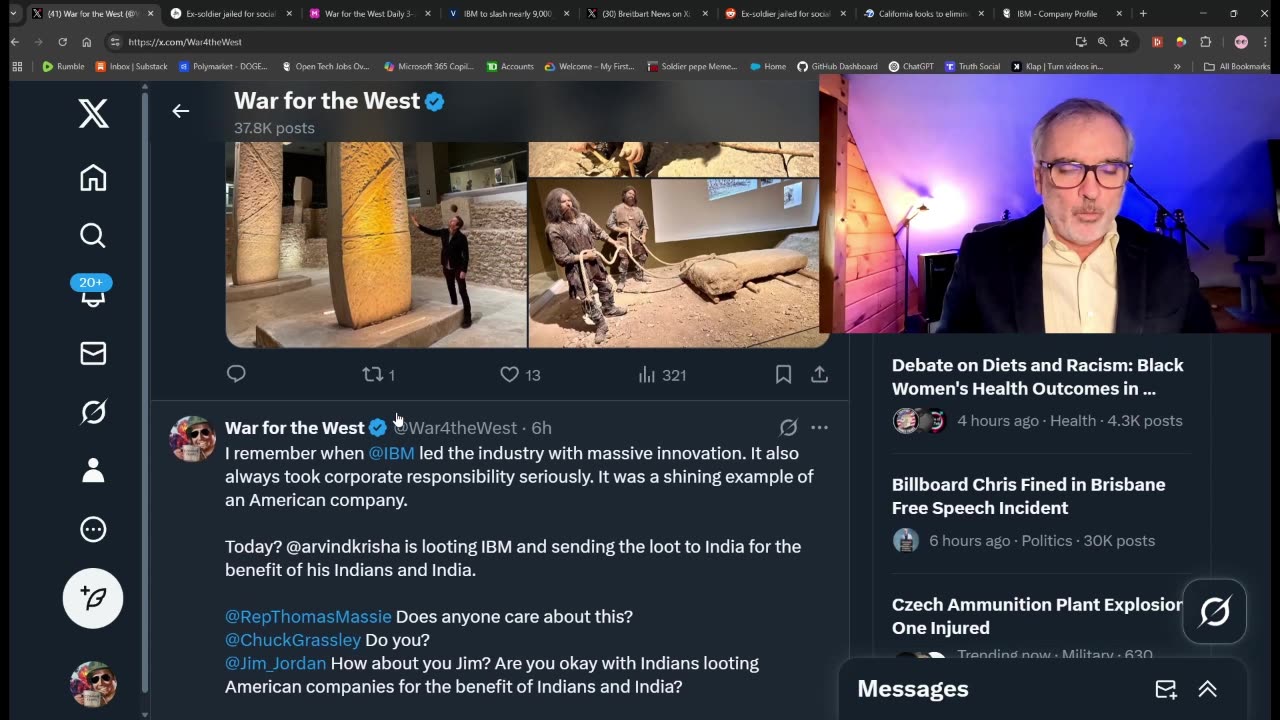
Task: Open the Rumble bookmark
Action: (x=63, y=66)
